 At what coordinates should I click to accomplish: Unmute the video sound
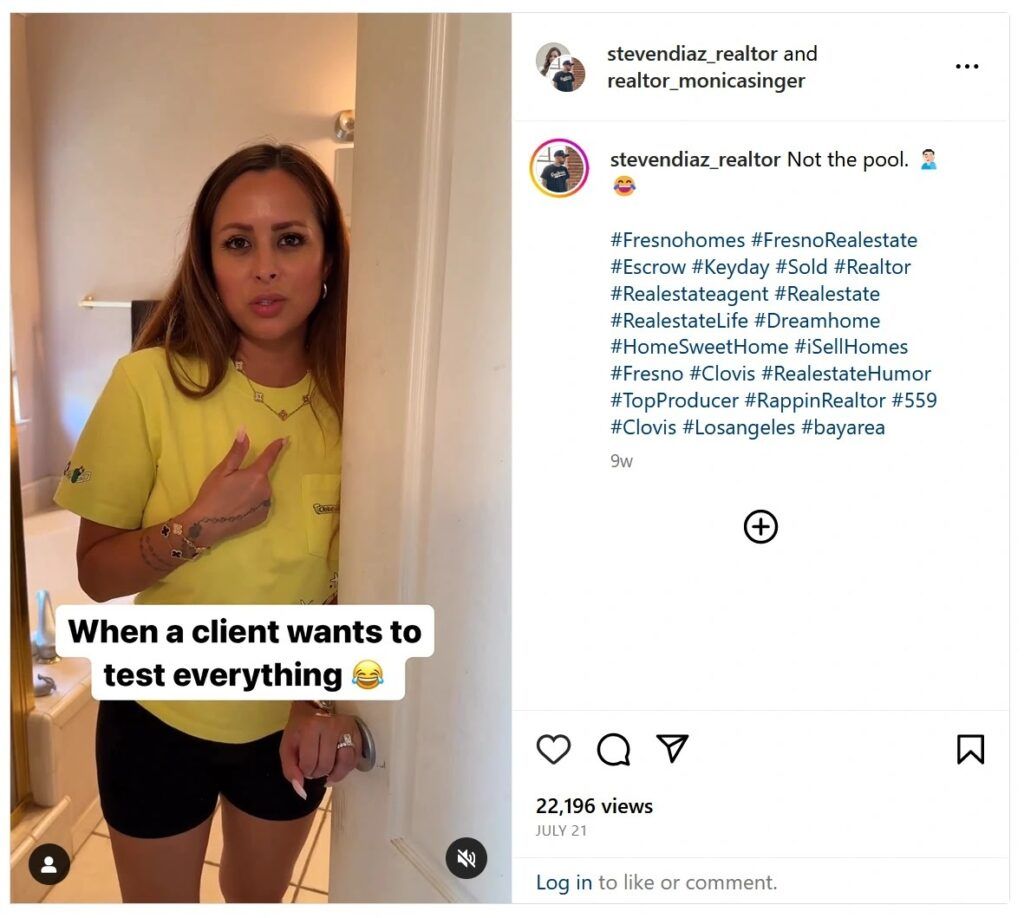[465, 858]
